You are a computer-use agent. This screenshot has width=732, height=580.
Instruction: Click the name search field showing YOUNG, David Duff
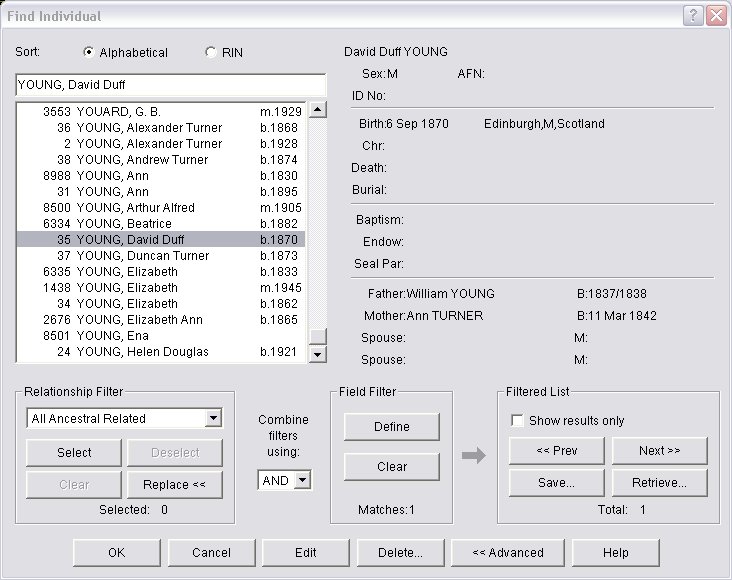[x=170, y=85]
